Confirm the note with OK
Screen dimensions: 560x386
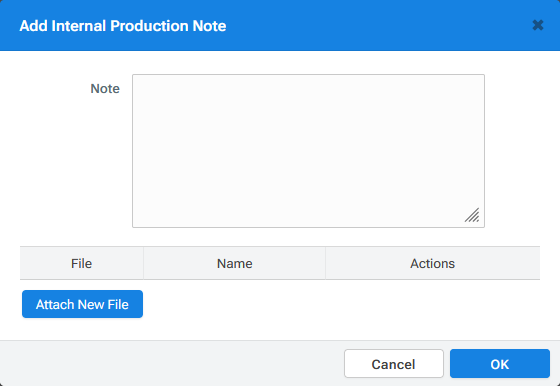pyautogui.click(x=500, y=364)
